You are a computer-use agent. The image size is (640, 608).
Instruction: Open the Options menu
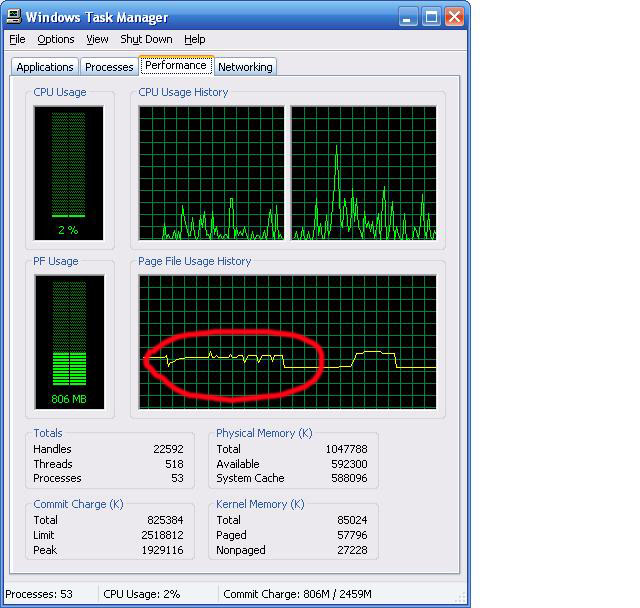coord(56,39)
